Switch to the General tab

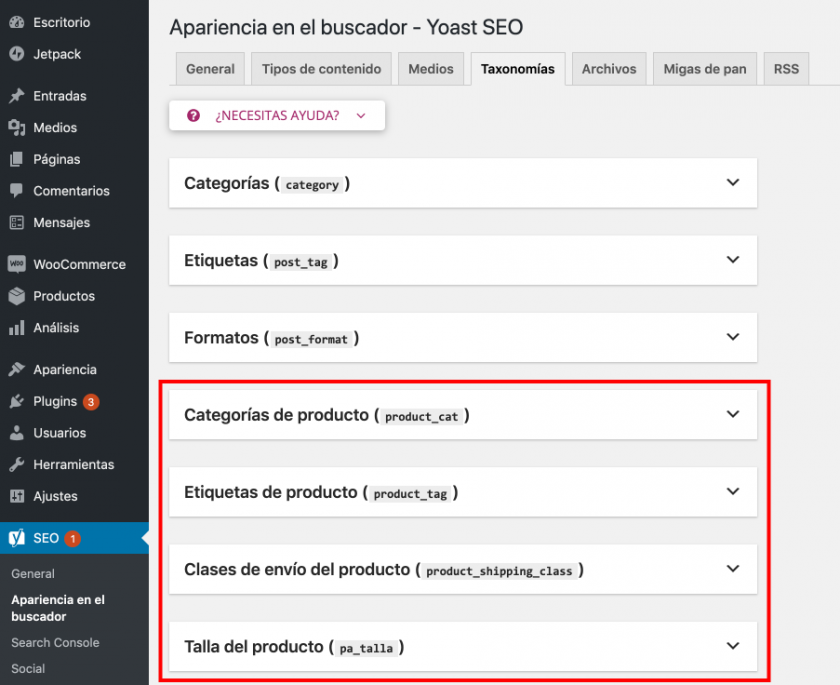click(210, 69)
